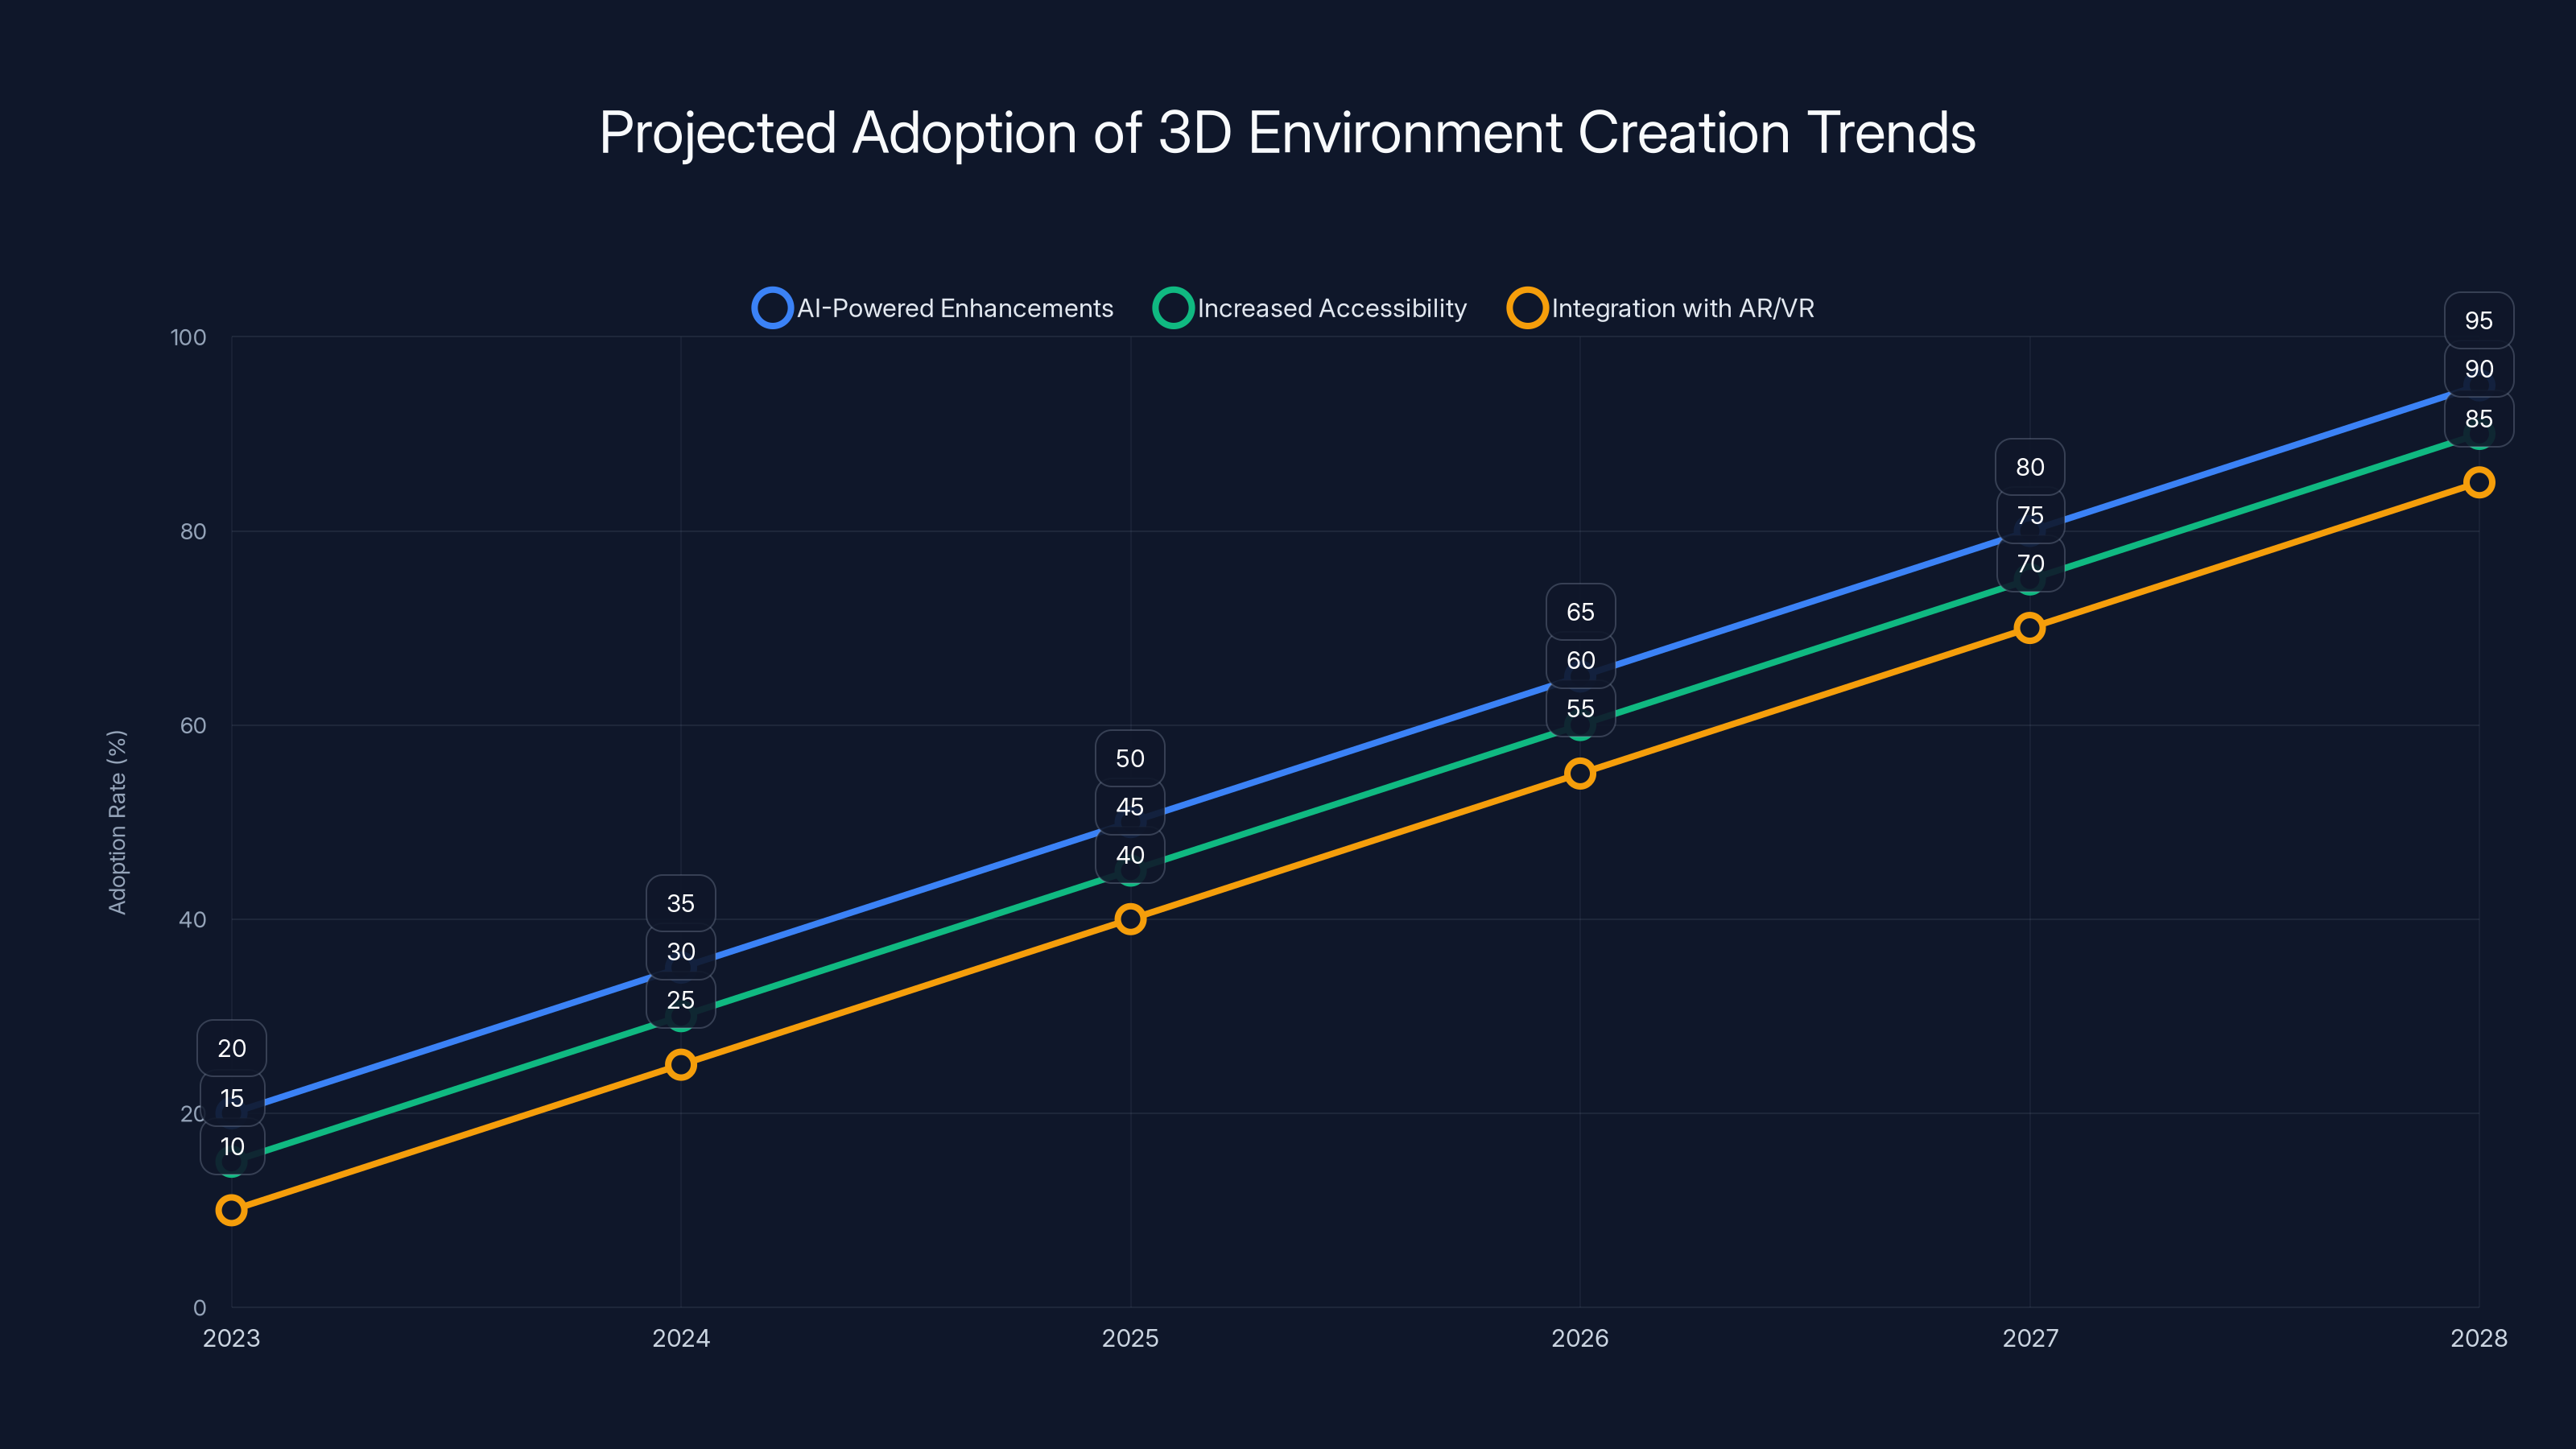This screenshot has width=2576, height=1449.
Task: Click the data label 50 at 2025
Action: 1130,758
